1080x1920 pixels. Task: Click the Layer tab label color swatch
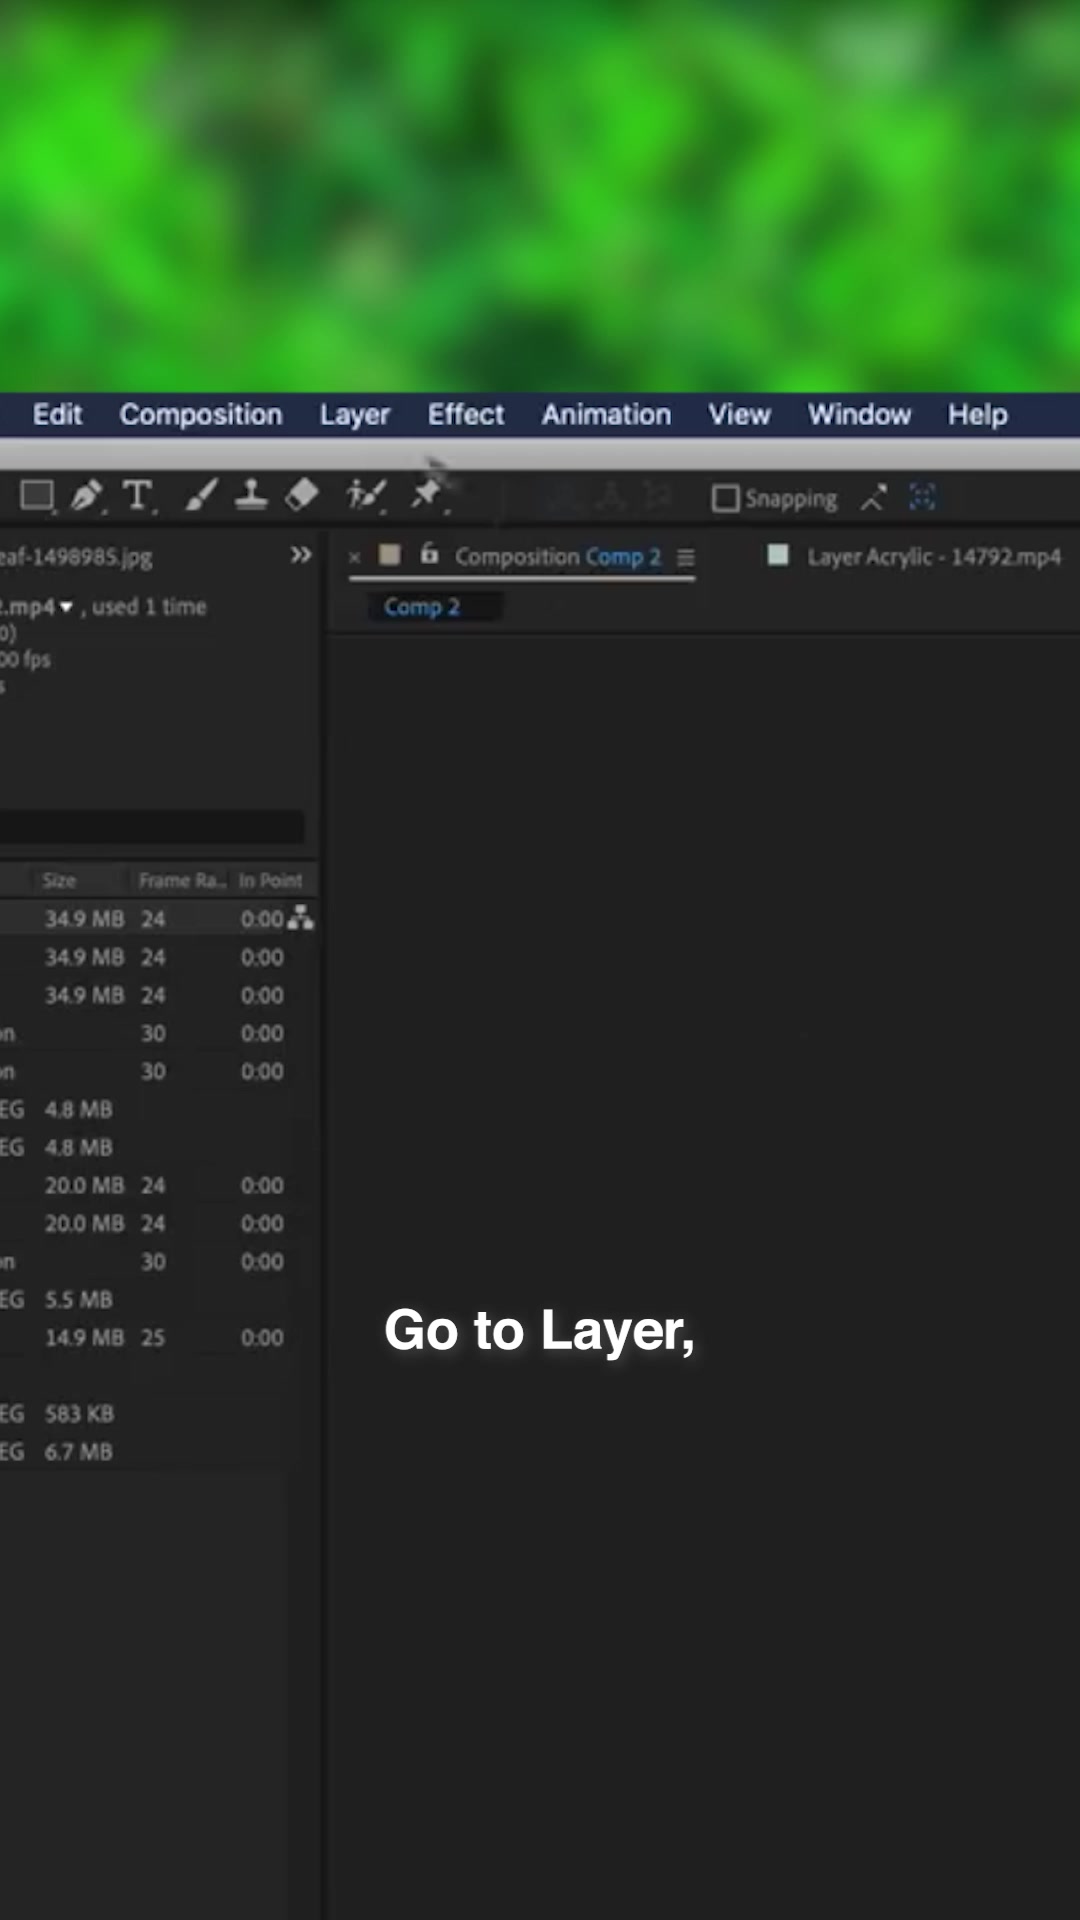[778, 555]
